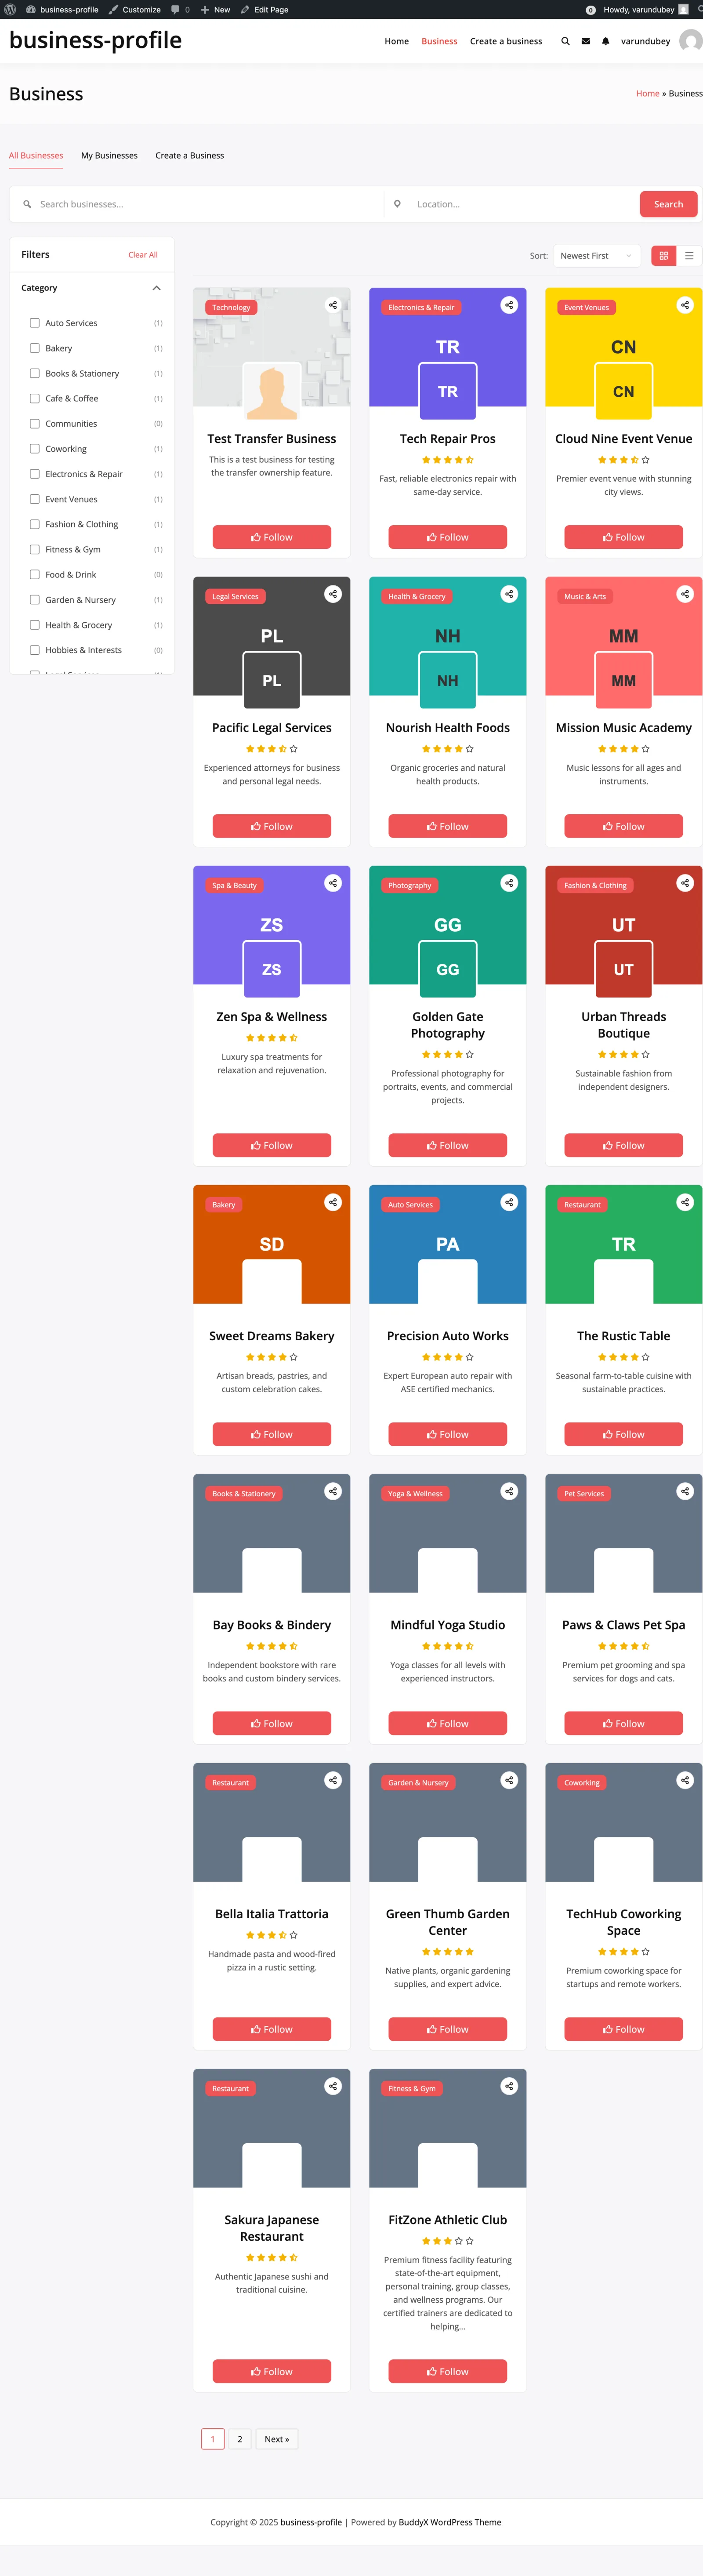Check the Cafe & Coffee filter
Screen dimensions: 703x2576
[x=35, y=398]
